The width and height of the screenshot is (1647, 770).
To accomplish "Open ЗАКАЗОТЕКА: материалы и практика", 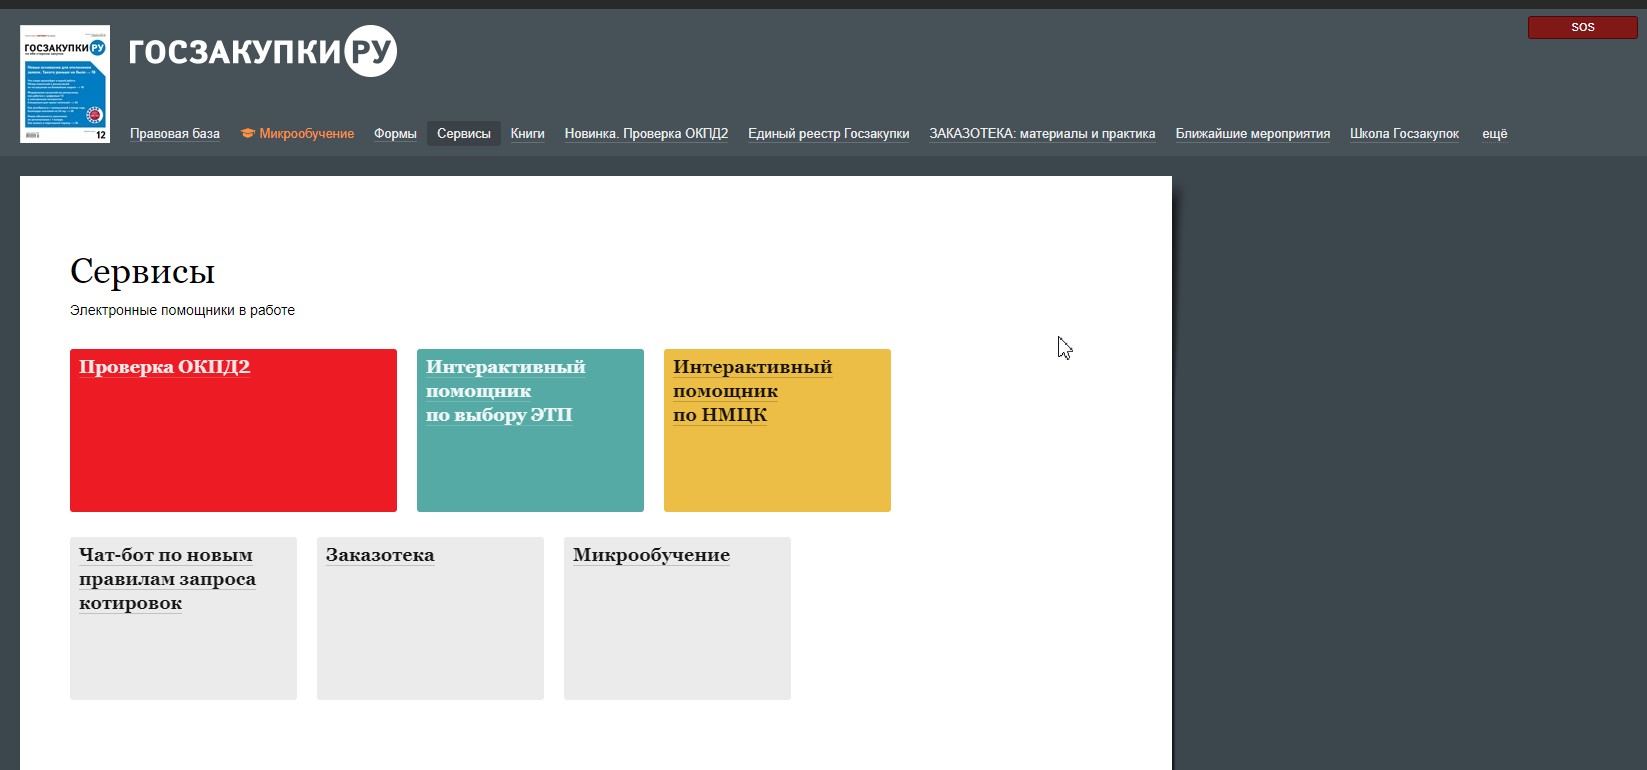I will 1042,134.
